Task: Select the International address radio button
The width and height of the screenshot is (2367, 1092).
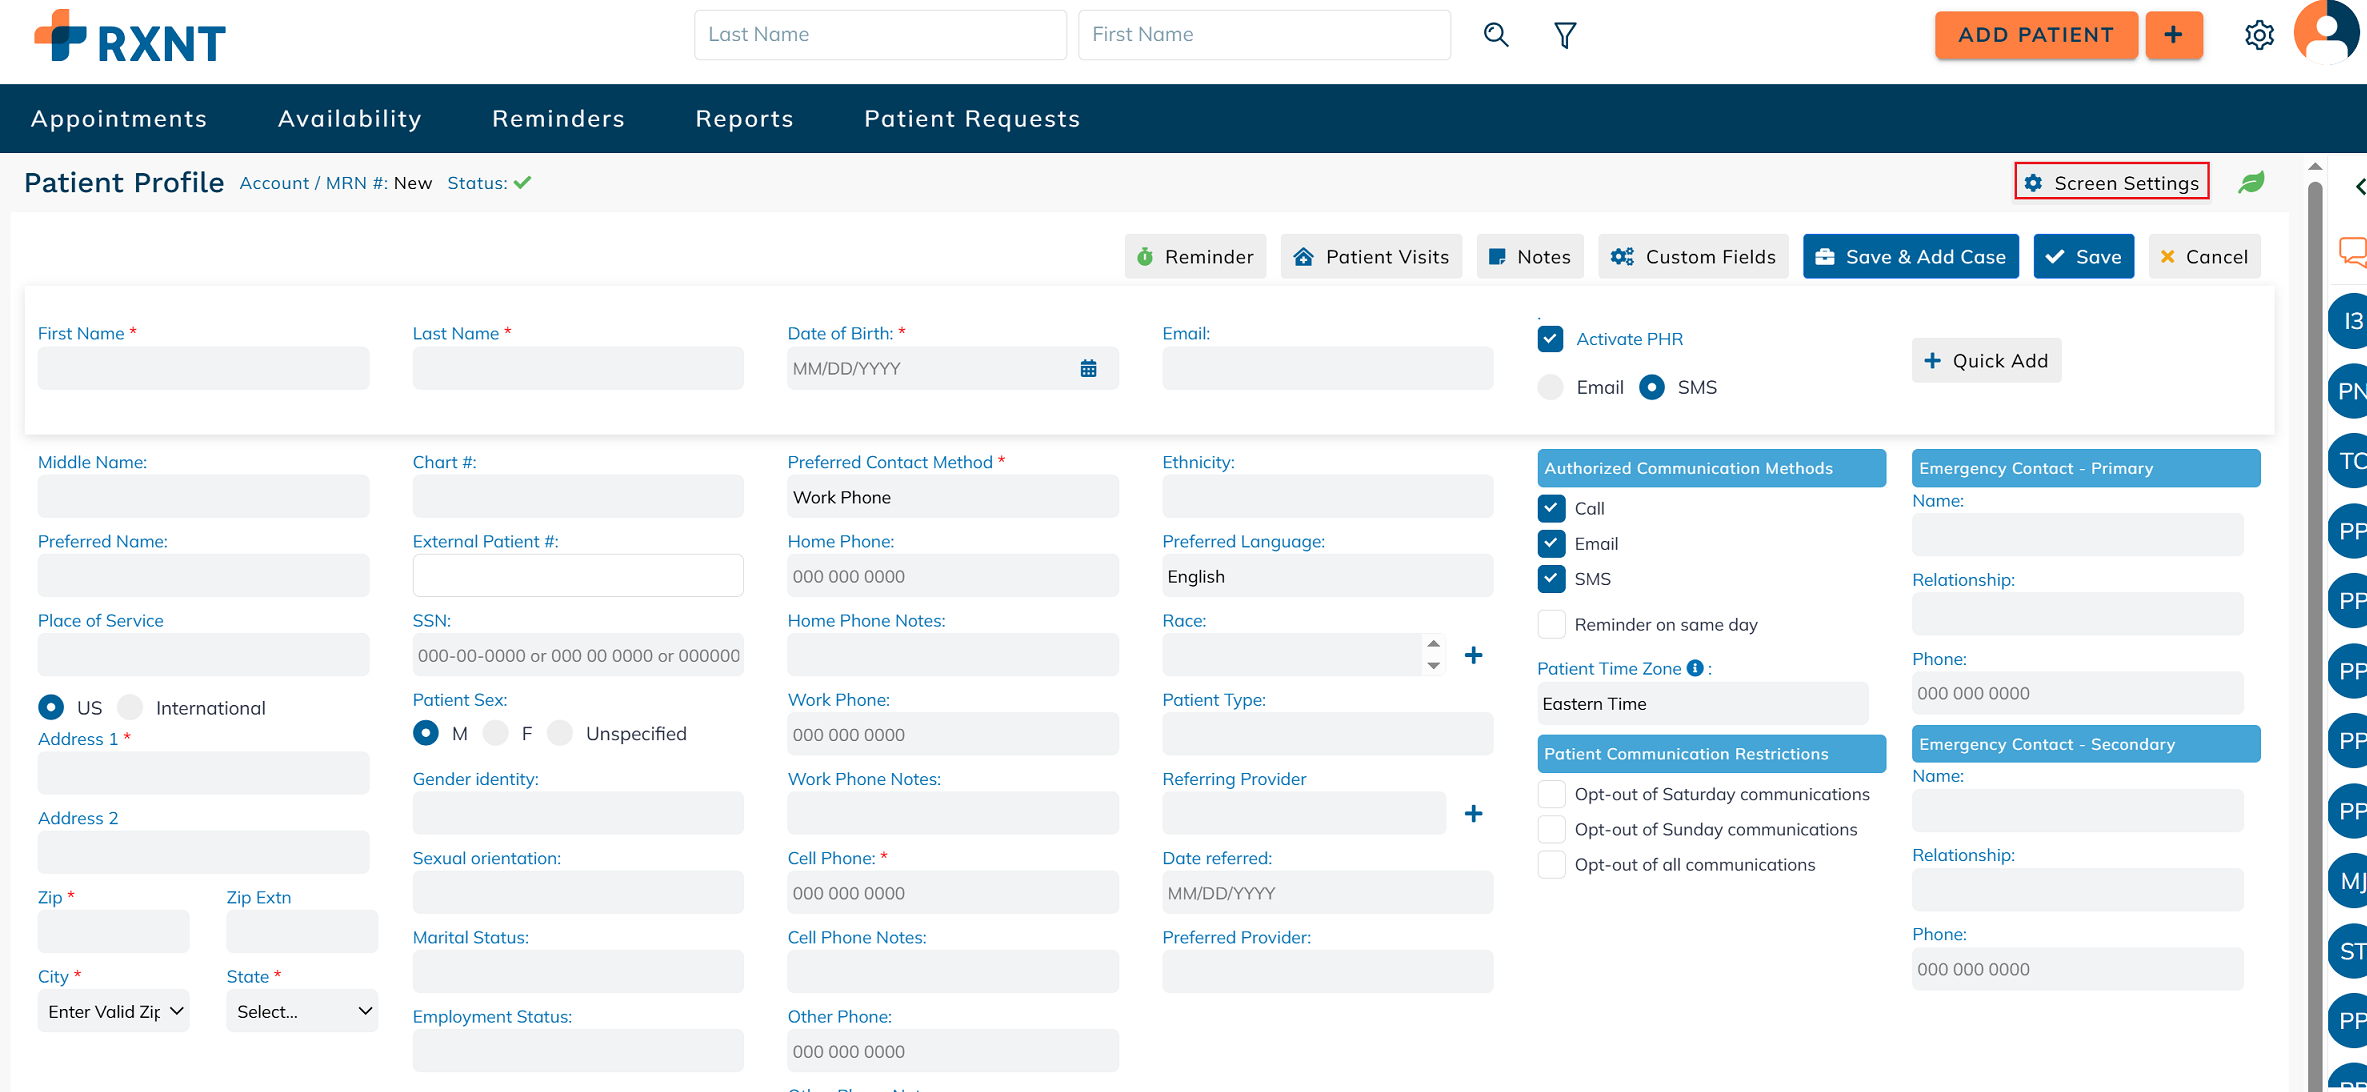Action: point(131,708)
